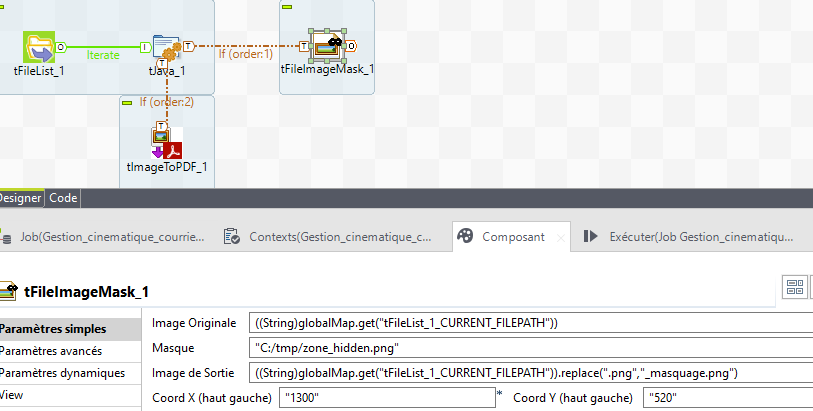Open the Job(Gestion_cinematique) view tab
The height and width of the screenshot is (411, 813).
pyautogui.click(x=110, y=237)
